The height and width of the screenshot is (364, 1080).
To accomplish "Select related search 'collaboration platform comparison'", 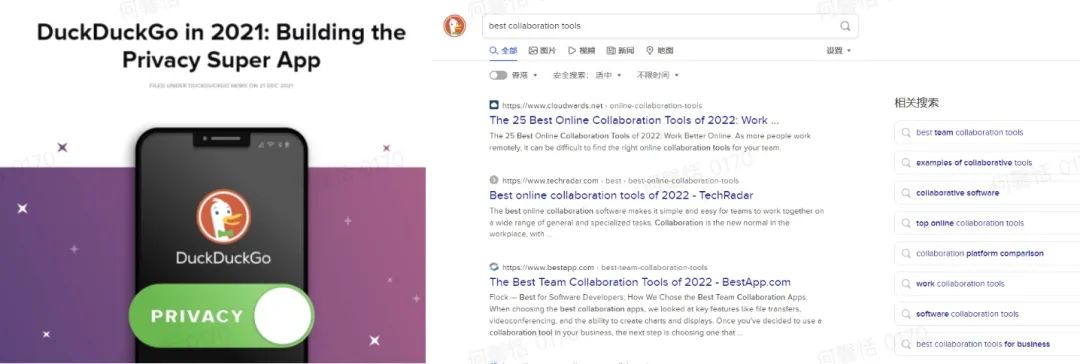I will (x=987, y=254).
